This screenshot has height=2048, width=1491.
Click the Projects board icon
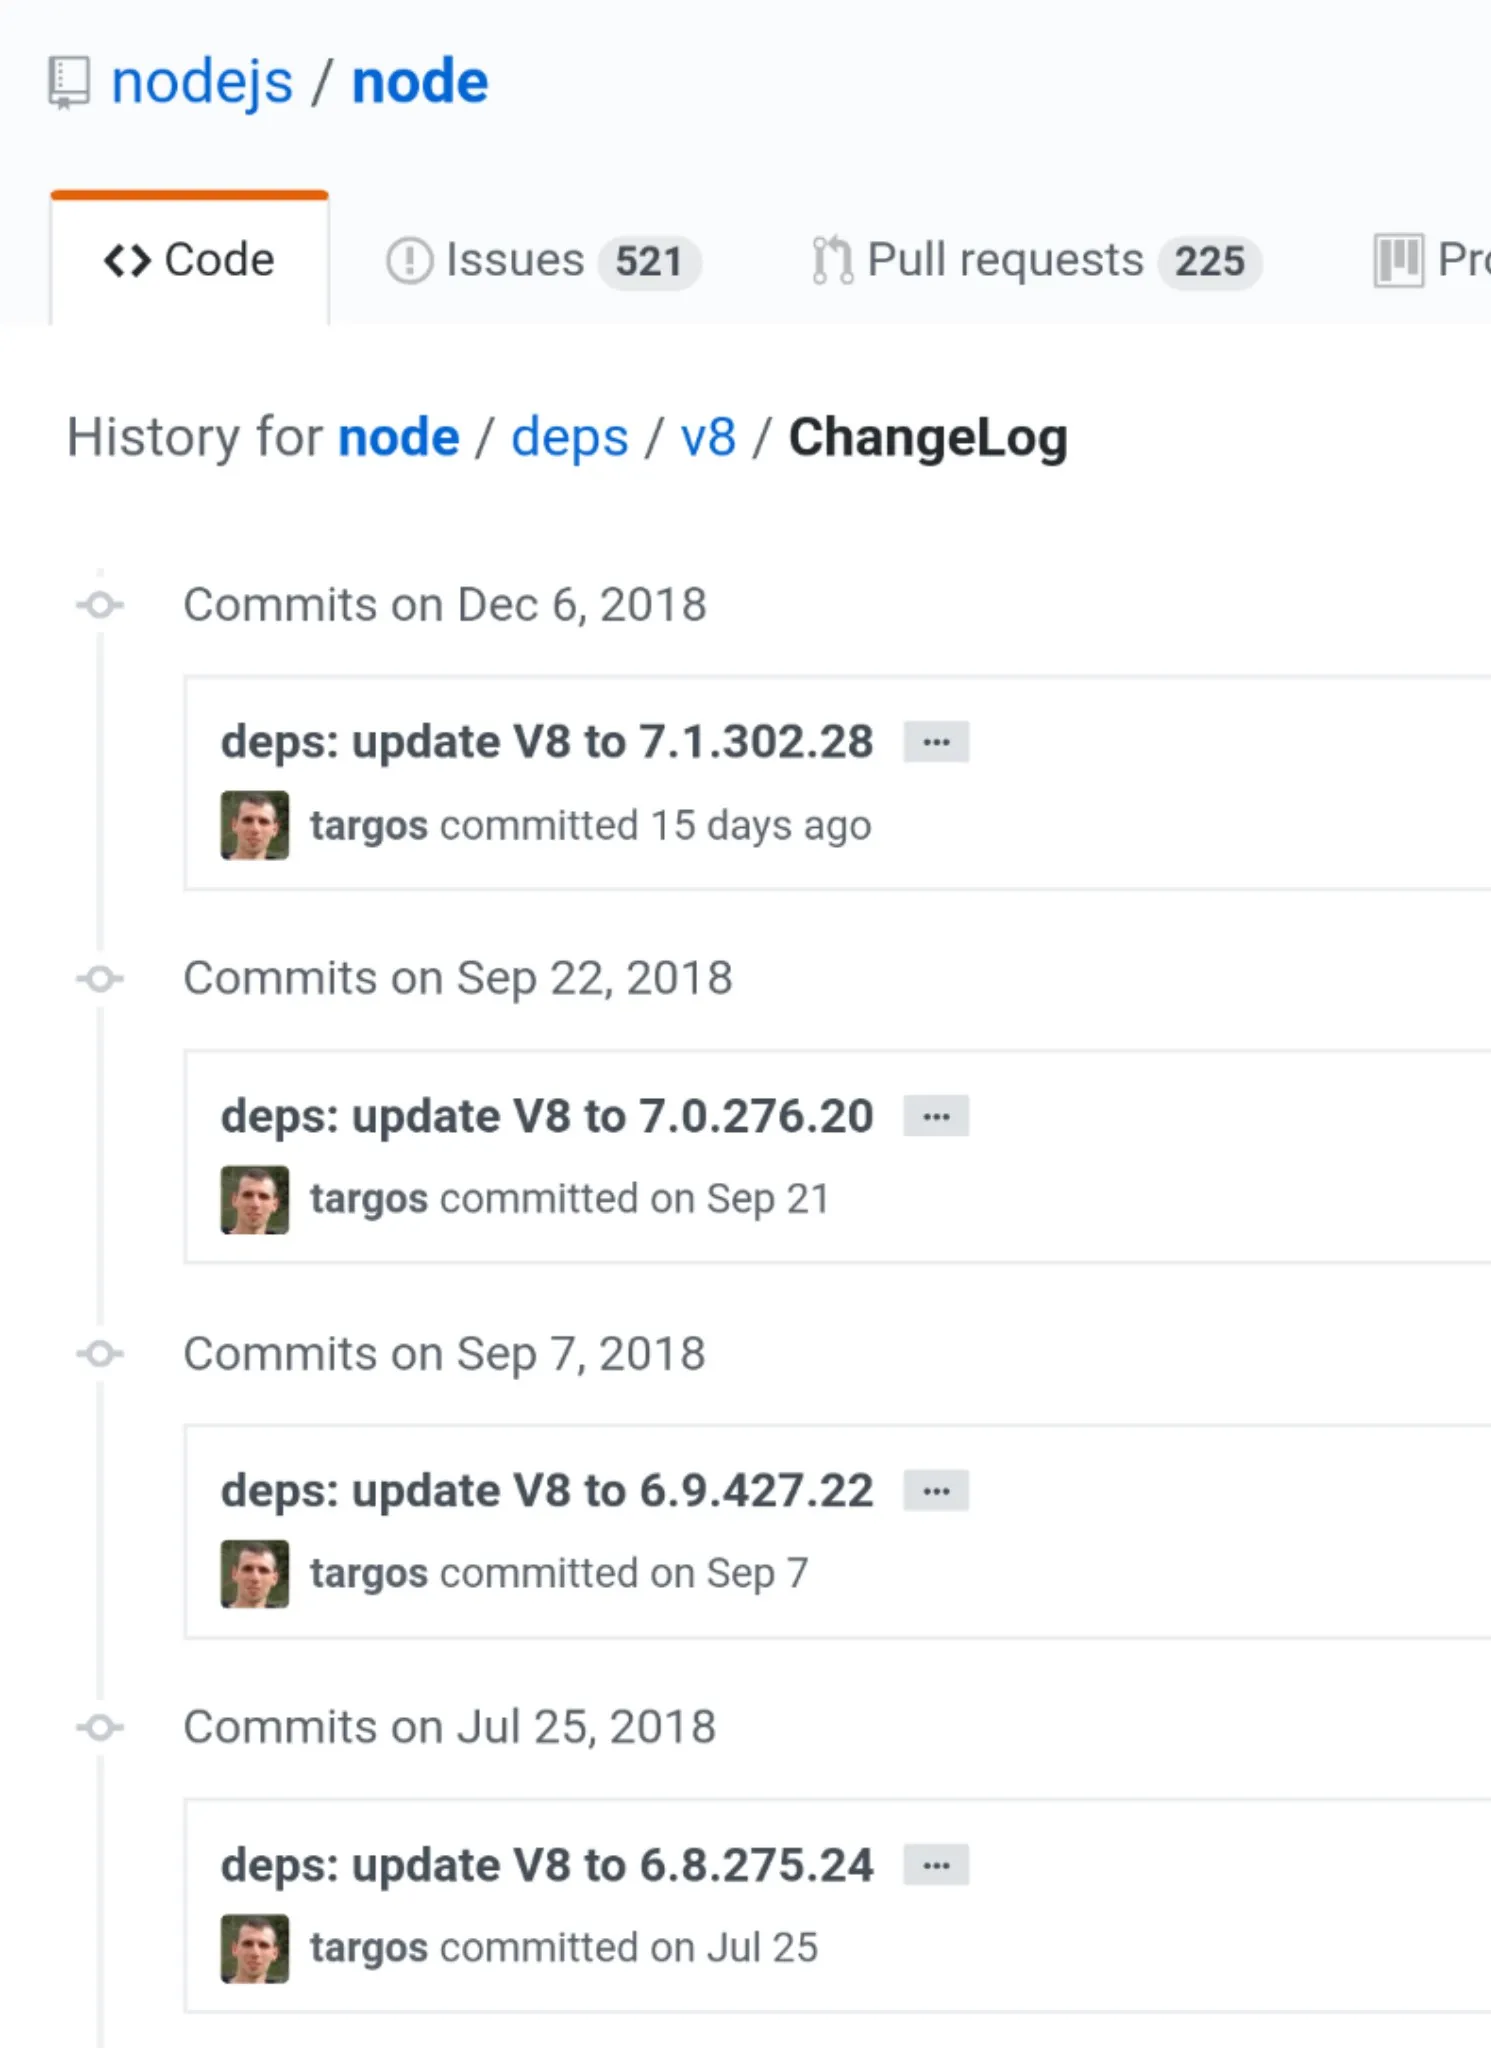[x=1398, y=261]
